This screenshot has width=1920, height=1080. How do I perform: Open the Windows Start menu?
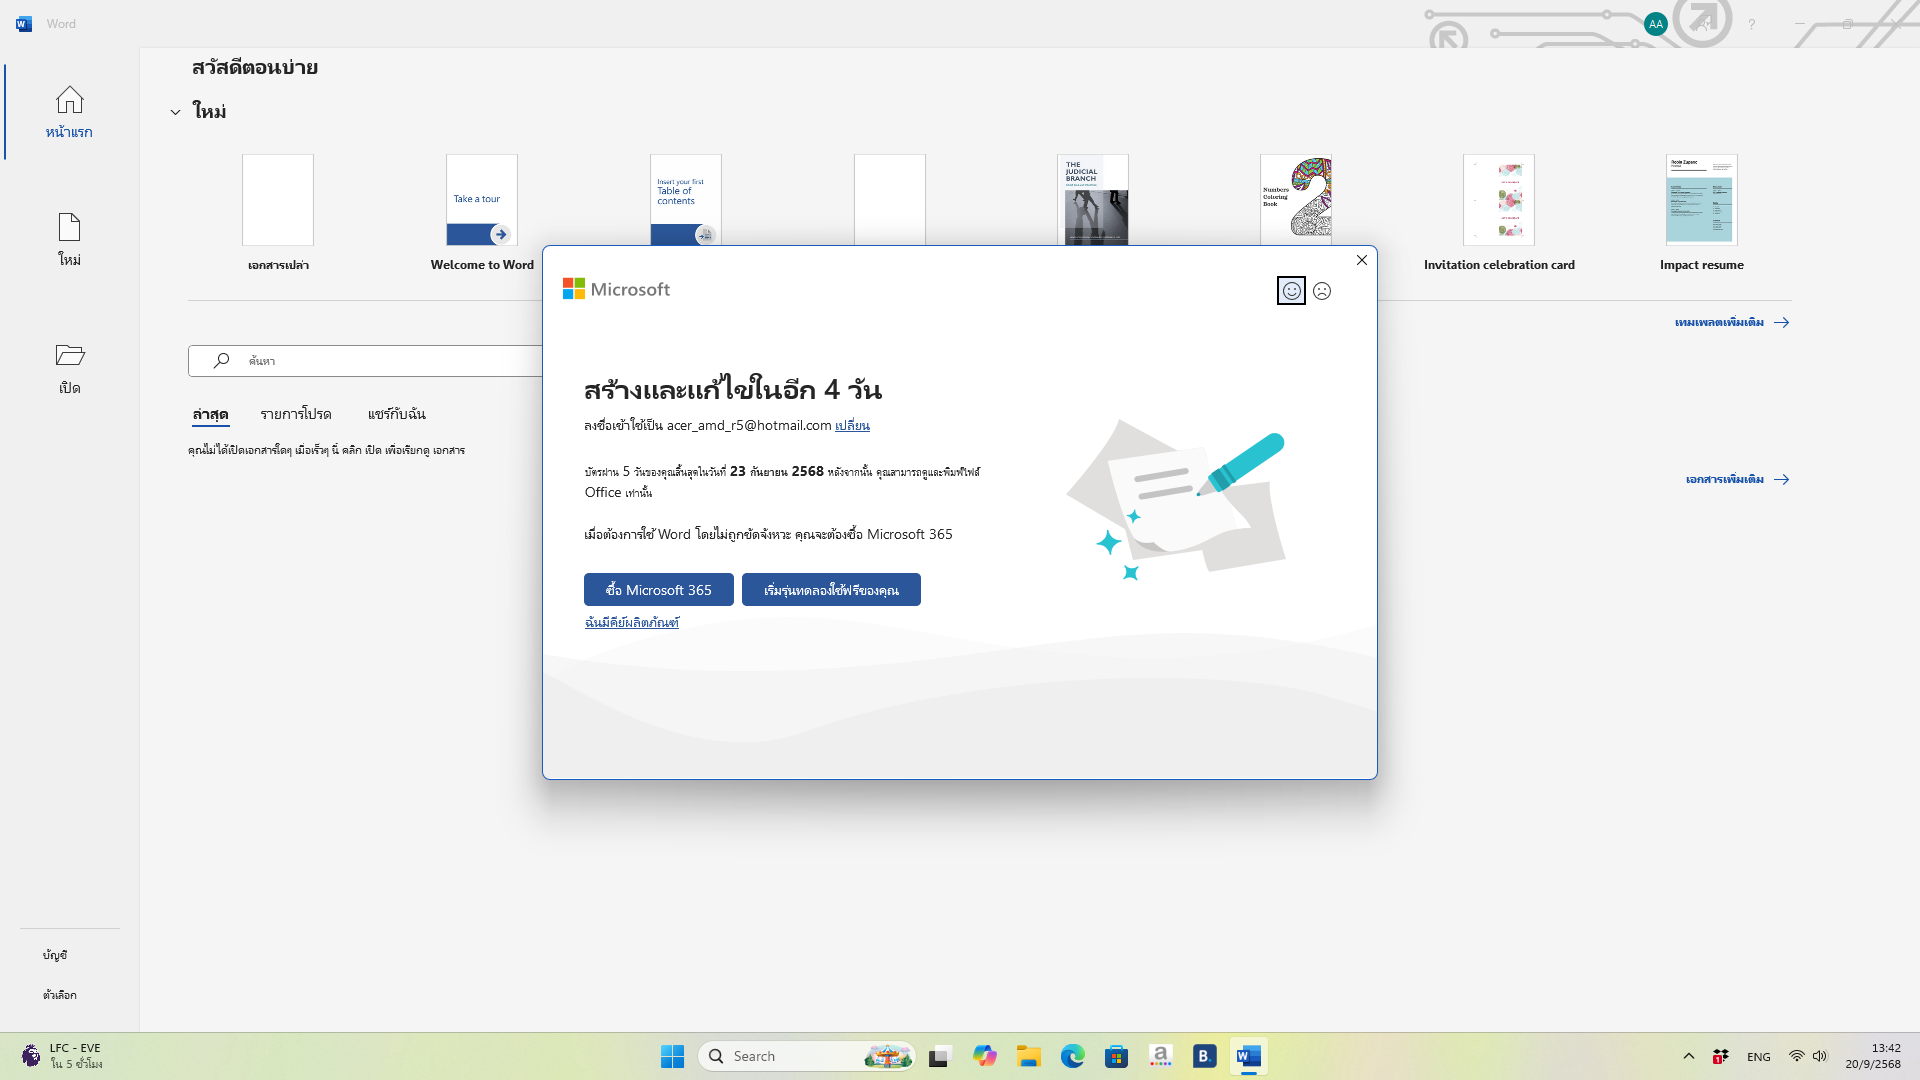(672, 1056)
